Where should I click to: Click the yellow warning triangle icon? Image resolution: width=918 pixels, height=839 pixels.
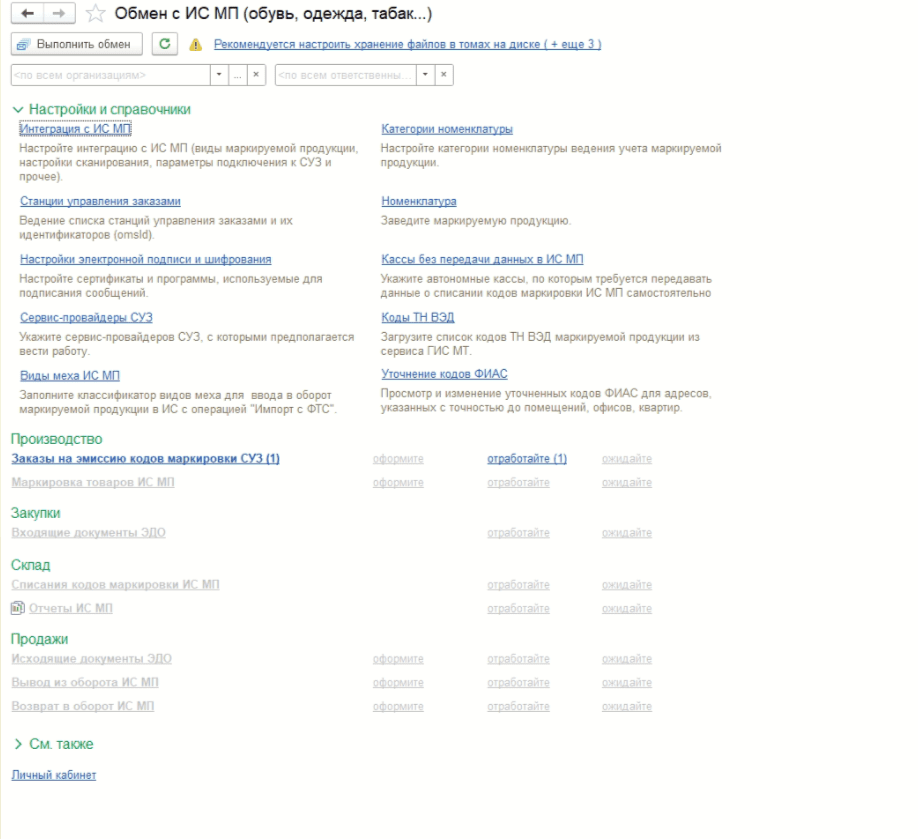(x=195, y=45)
